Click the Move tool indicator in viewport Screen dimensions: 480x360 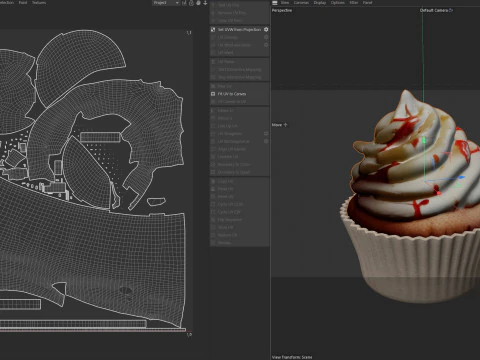(x=279, y=125)
